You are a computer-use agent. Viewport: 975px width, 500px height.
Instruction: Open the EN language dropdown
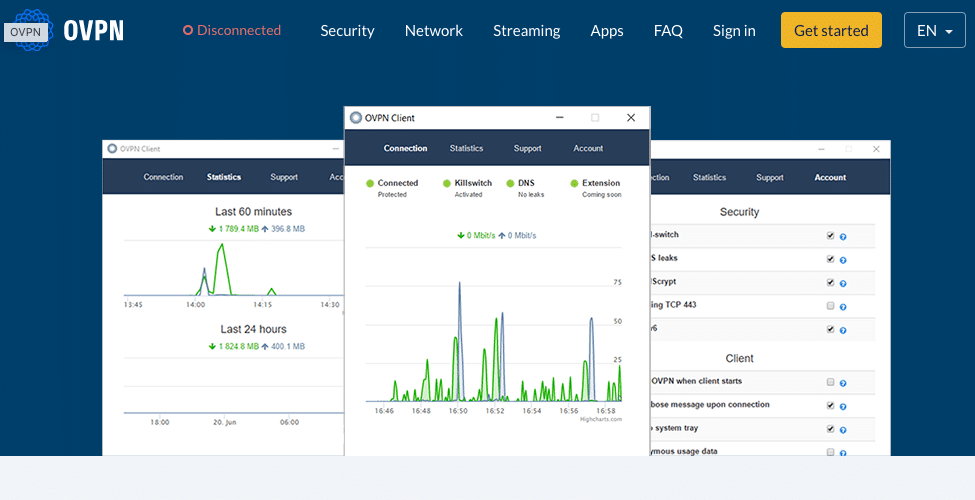pos(934,30)
